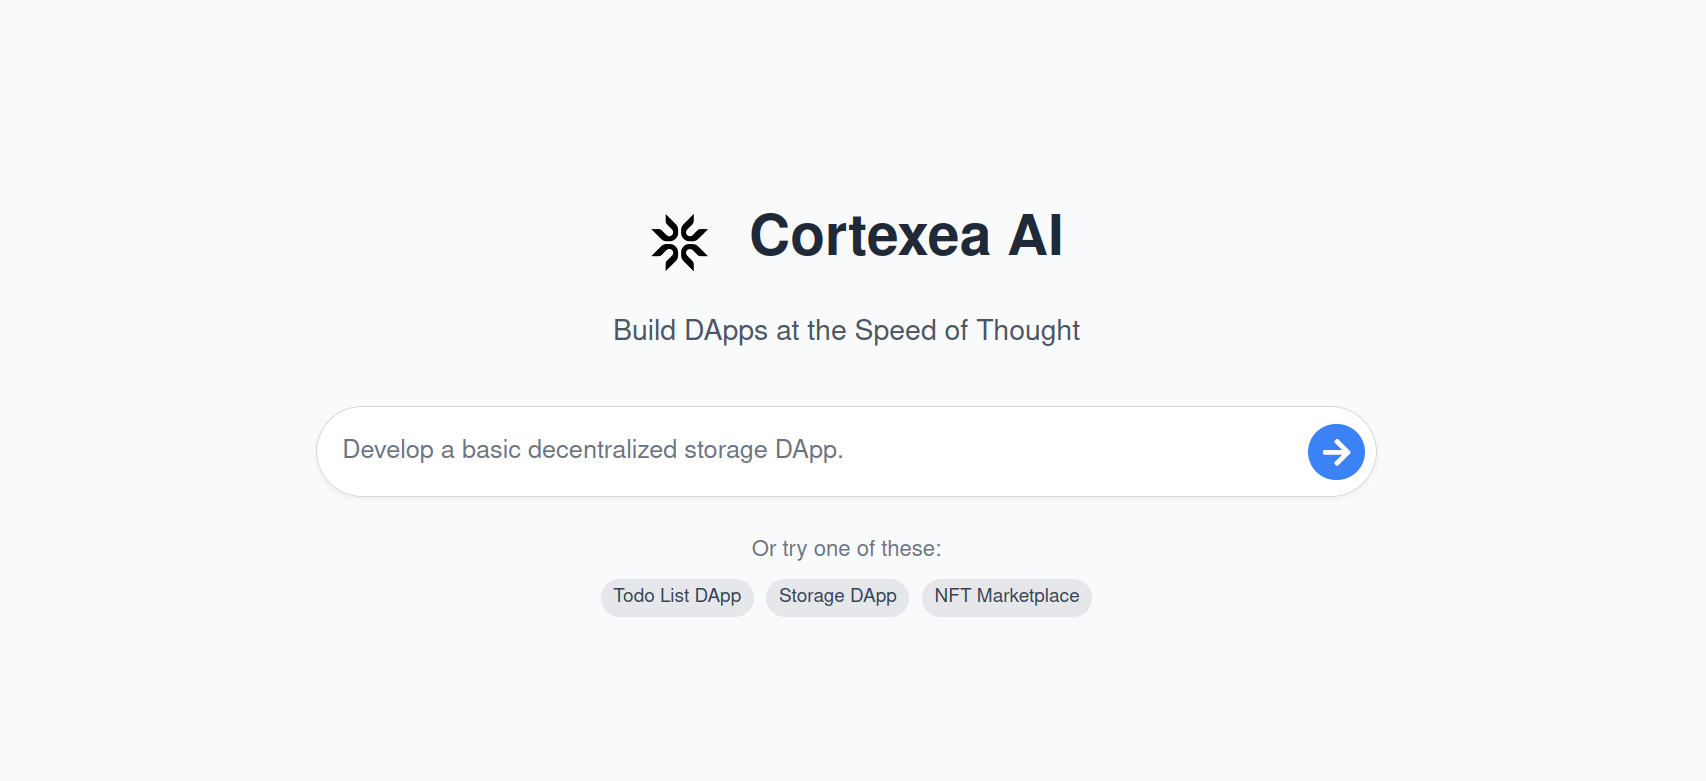
Task: Try the Storage DApp example prompt
Action: tap(837, 597)
